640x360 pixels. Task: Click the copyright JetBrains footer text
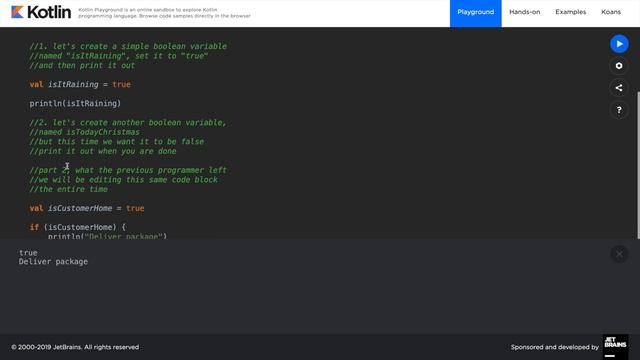[75, 347]
